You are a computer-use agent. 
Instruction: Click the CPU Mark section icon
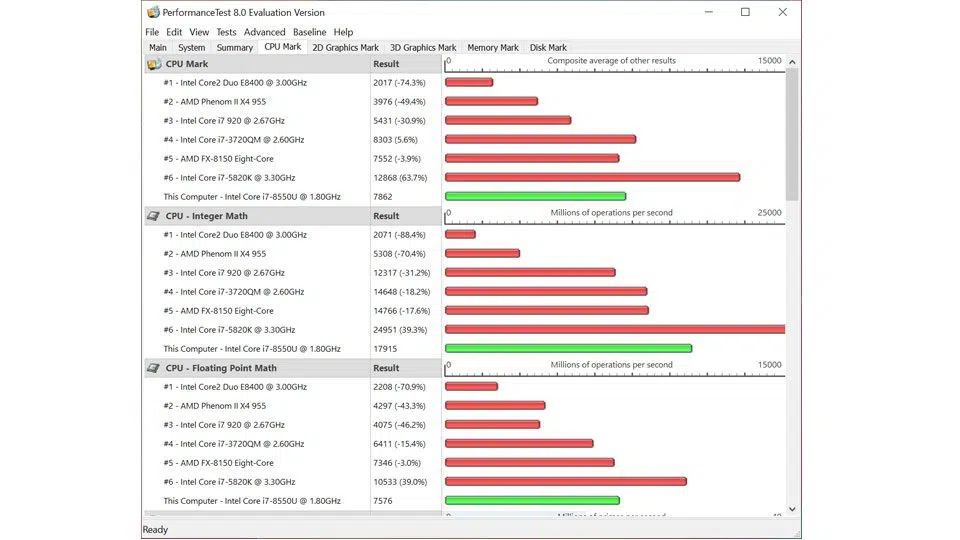[153, 64]
